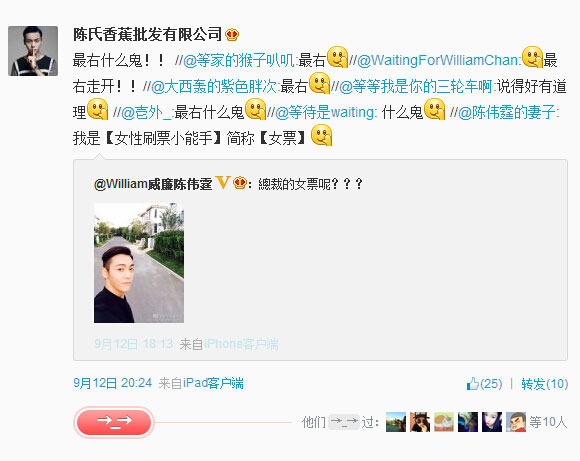
Task: Open mention @等待是waiting
Action: 324,112
